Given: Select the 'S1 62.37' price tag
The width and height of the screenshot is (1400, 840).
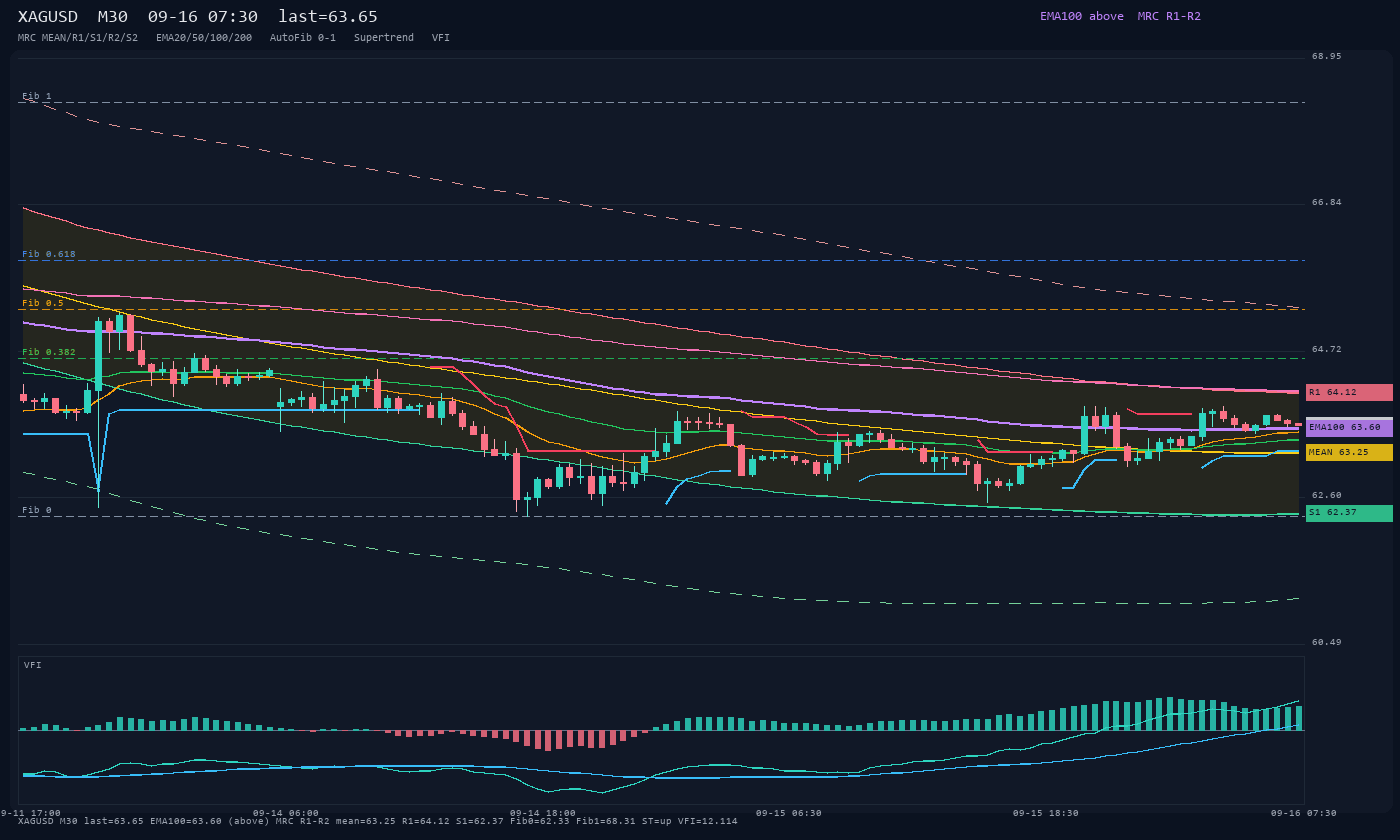Looking at the screenshot, I should pyautogui.click(x=1349, y=513).
